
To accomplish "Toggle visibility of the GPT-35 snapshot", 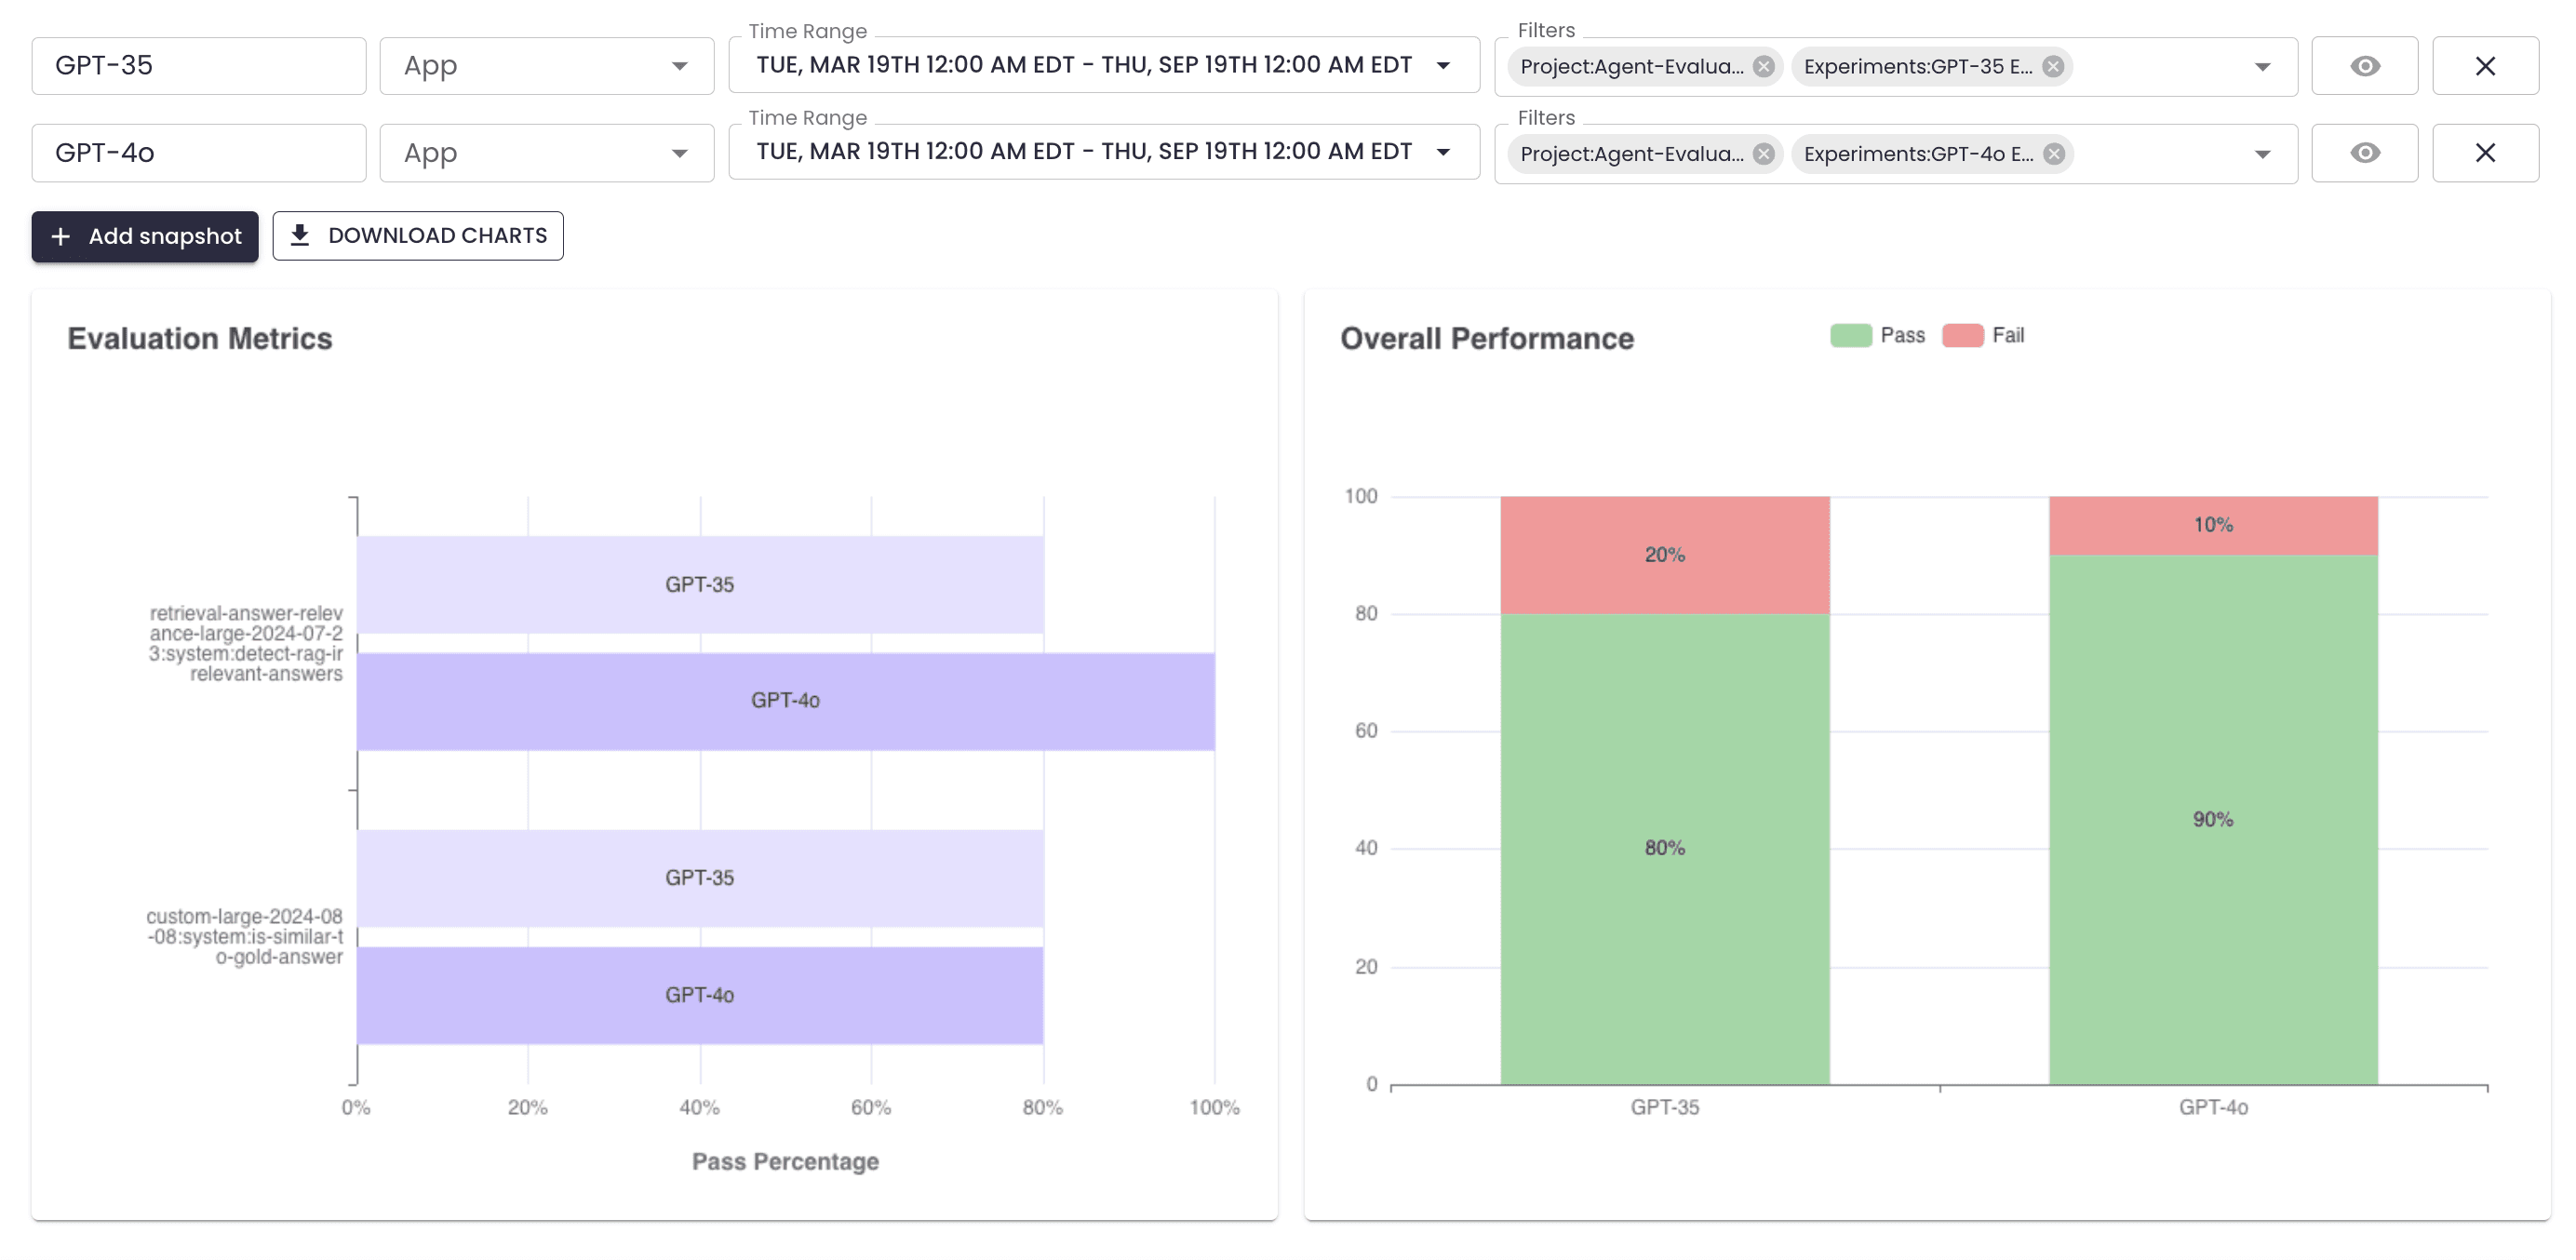I will click(2364, 66).
